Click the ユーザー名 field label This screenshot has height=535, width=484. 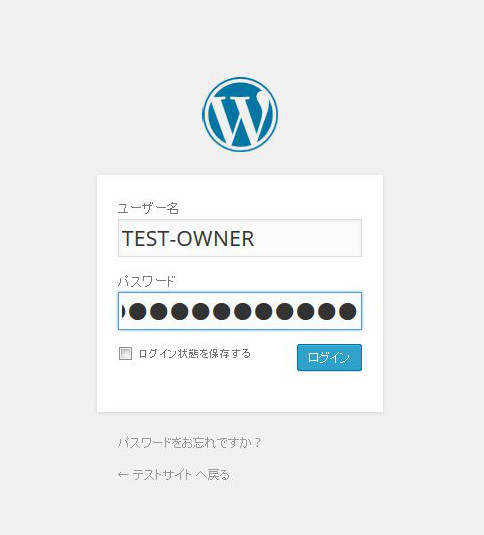click(x=148, y=208)
